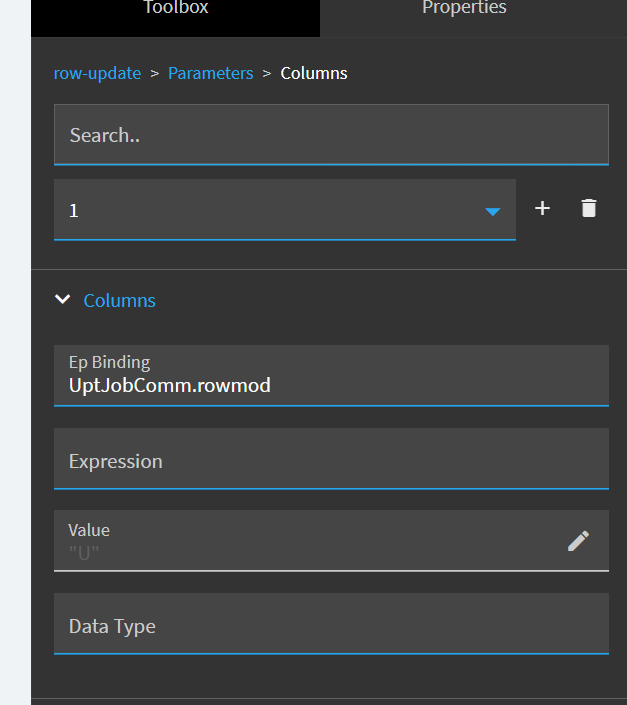
Task: Go back to row-update breadcrumb
Action: [97, 73]
